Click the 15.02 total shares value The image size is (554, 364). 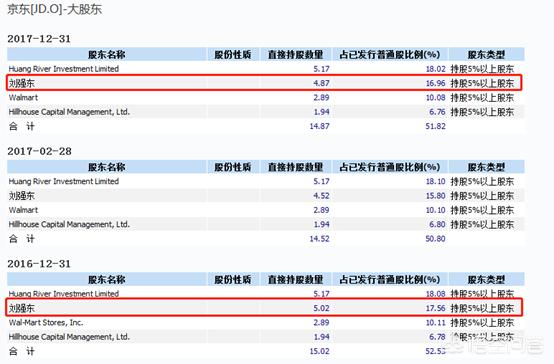319,351
